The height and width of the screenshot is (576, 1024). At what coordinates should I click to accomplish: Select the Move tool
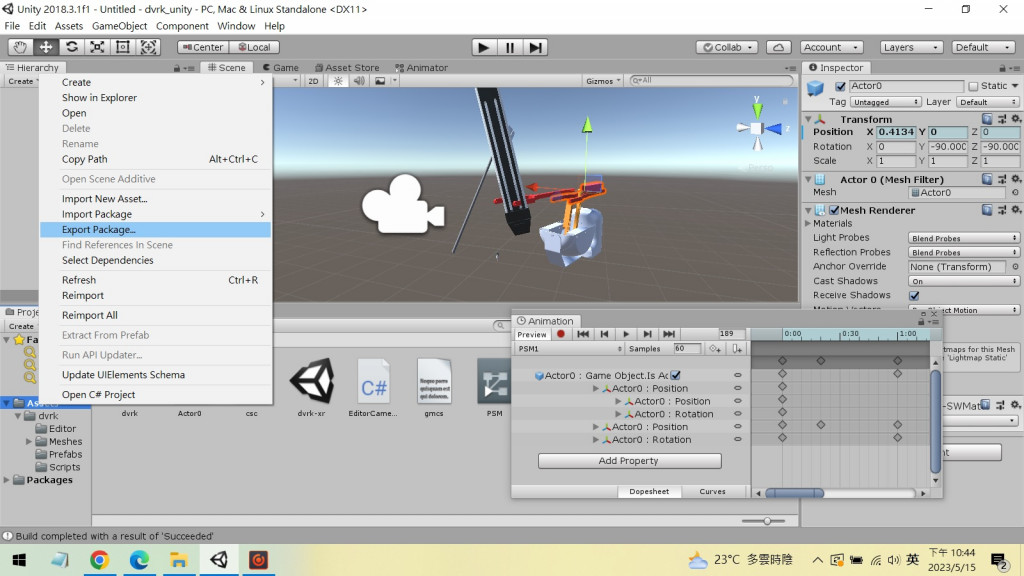[x=46, y=47]
